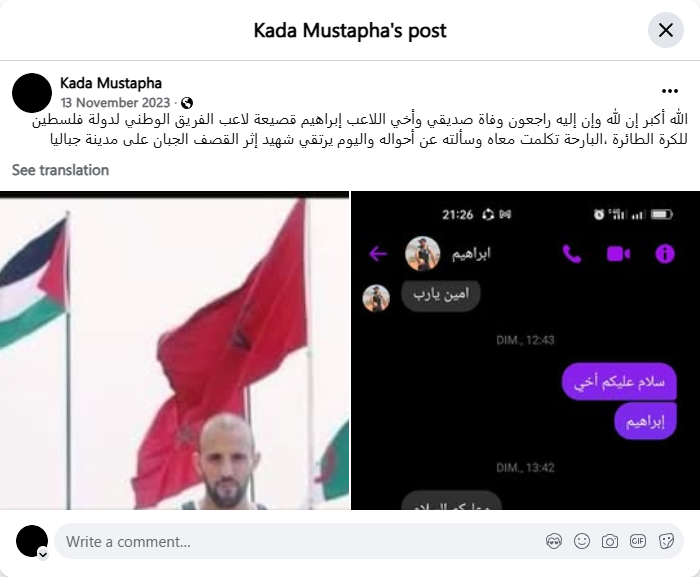Open the sticker icon in comment box
This screenshot has height=577, width=700.
(x=666, y=541)
